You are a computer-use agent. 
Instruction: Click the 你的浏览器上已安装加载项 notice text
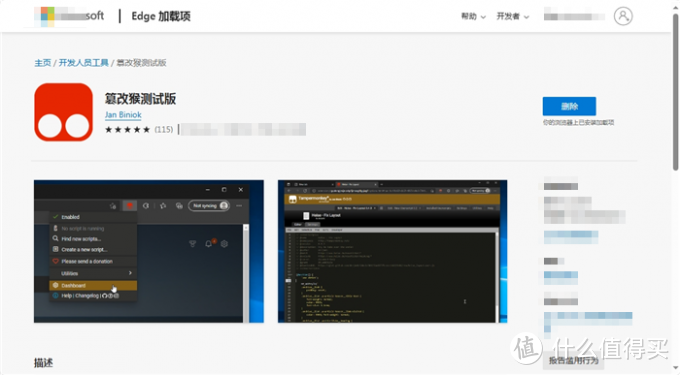tap(578, 123)
